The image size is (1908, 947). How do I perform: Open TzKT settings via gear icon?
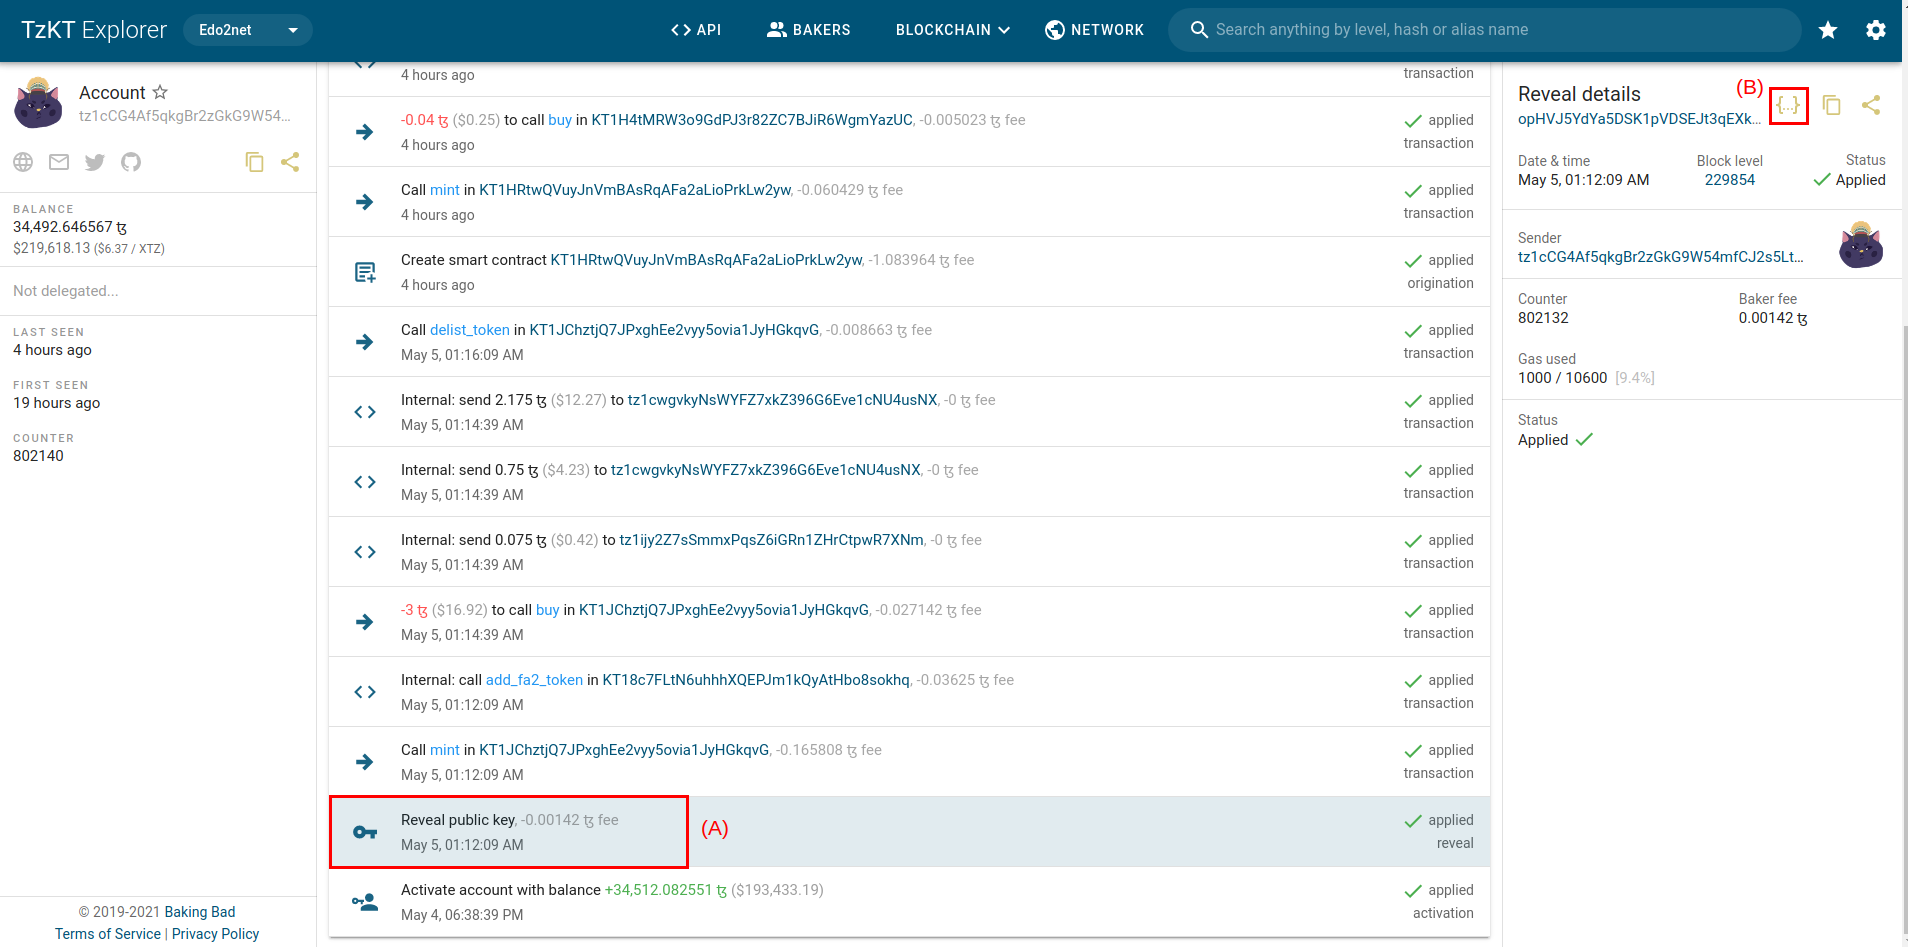[x=1877, y=29]
